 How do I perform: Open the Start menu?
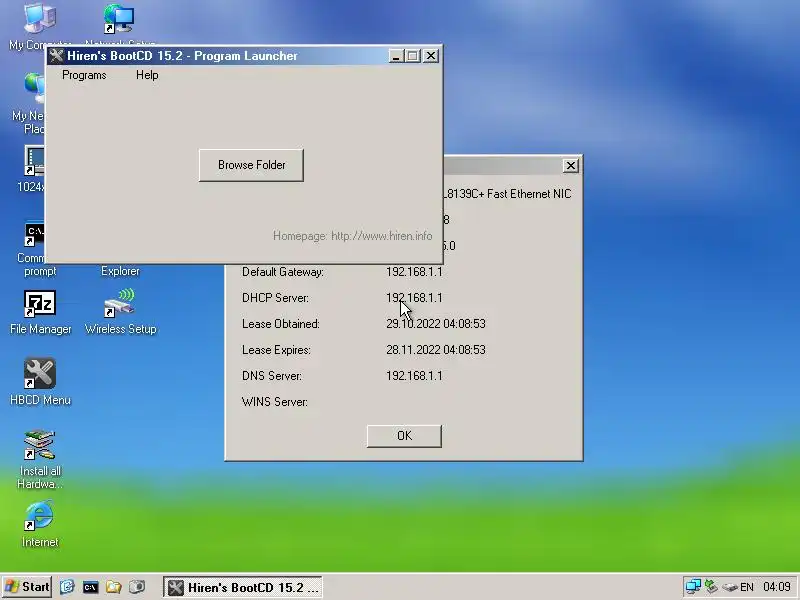coord(28,587)
